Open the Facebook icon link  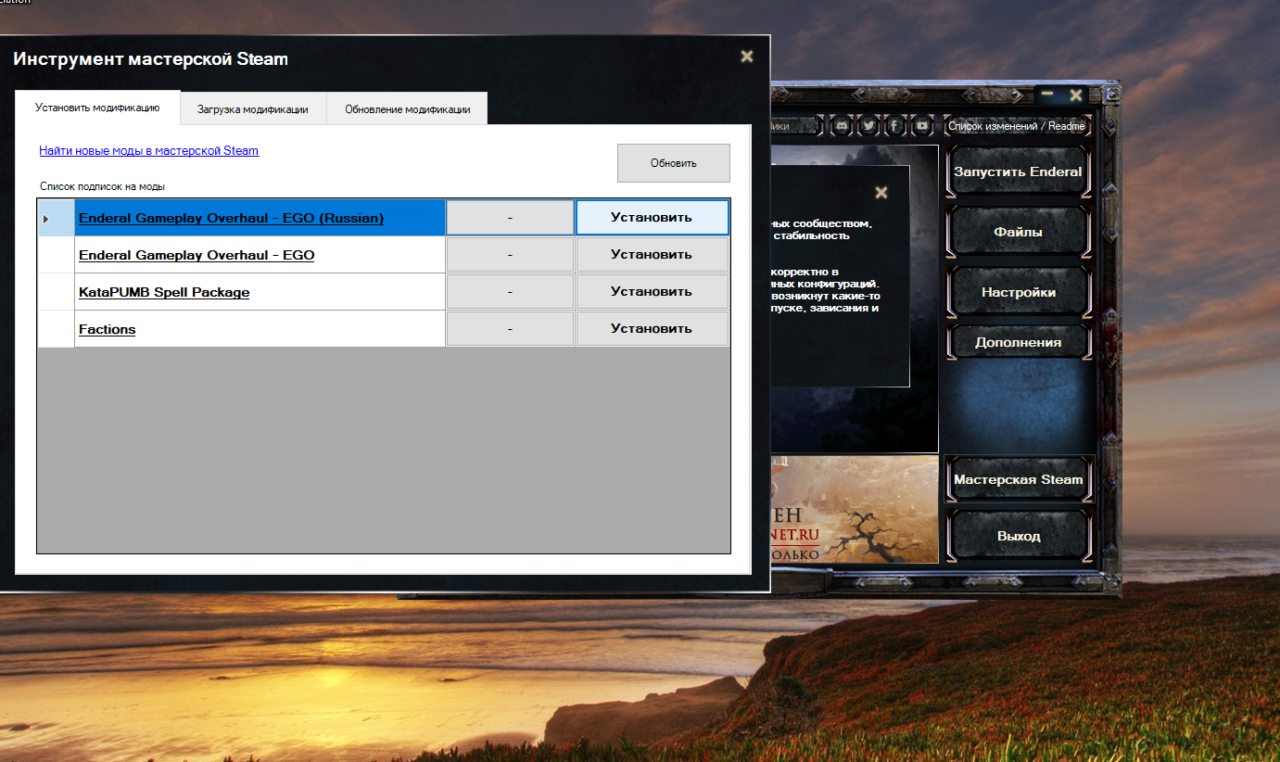895,126
